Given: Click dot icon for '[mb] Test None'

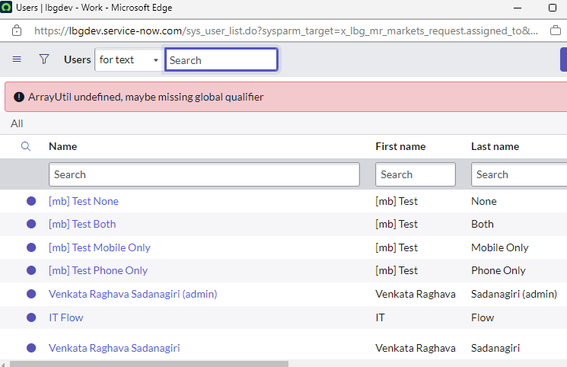Looking at the screenshot, I should point(31,201).
